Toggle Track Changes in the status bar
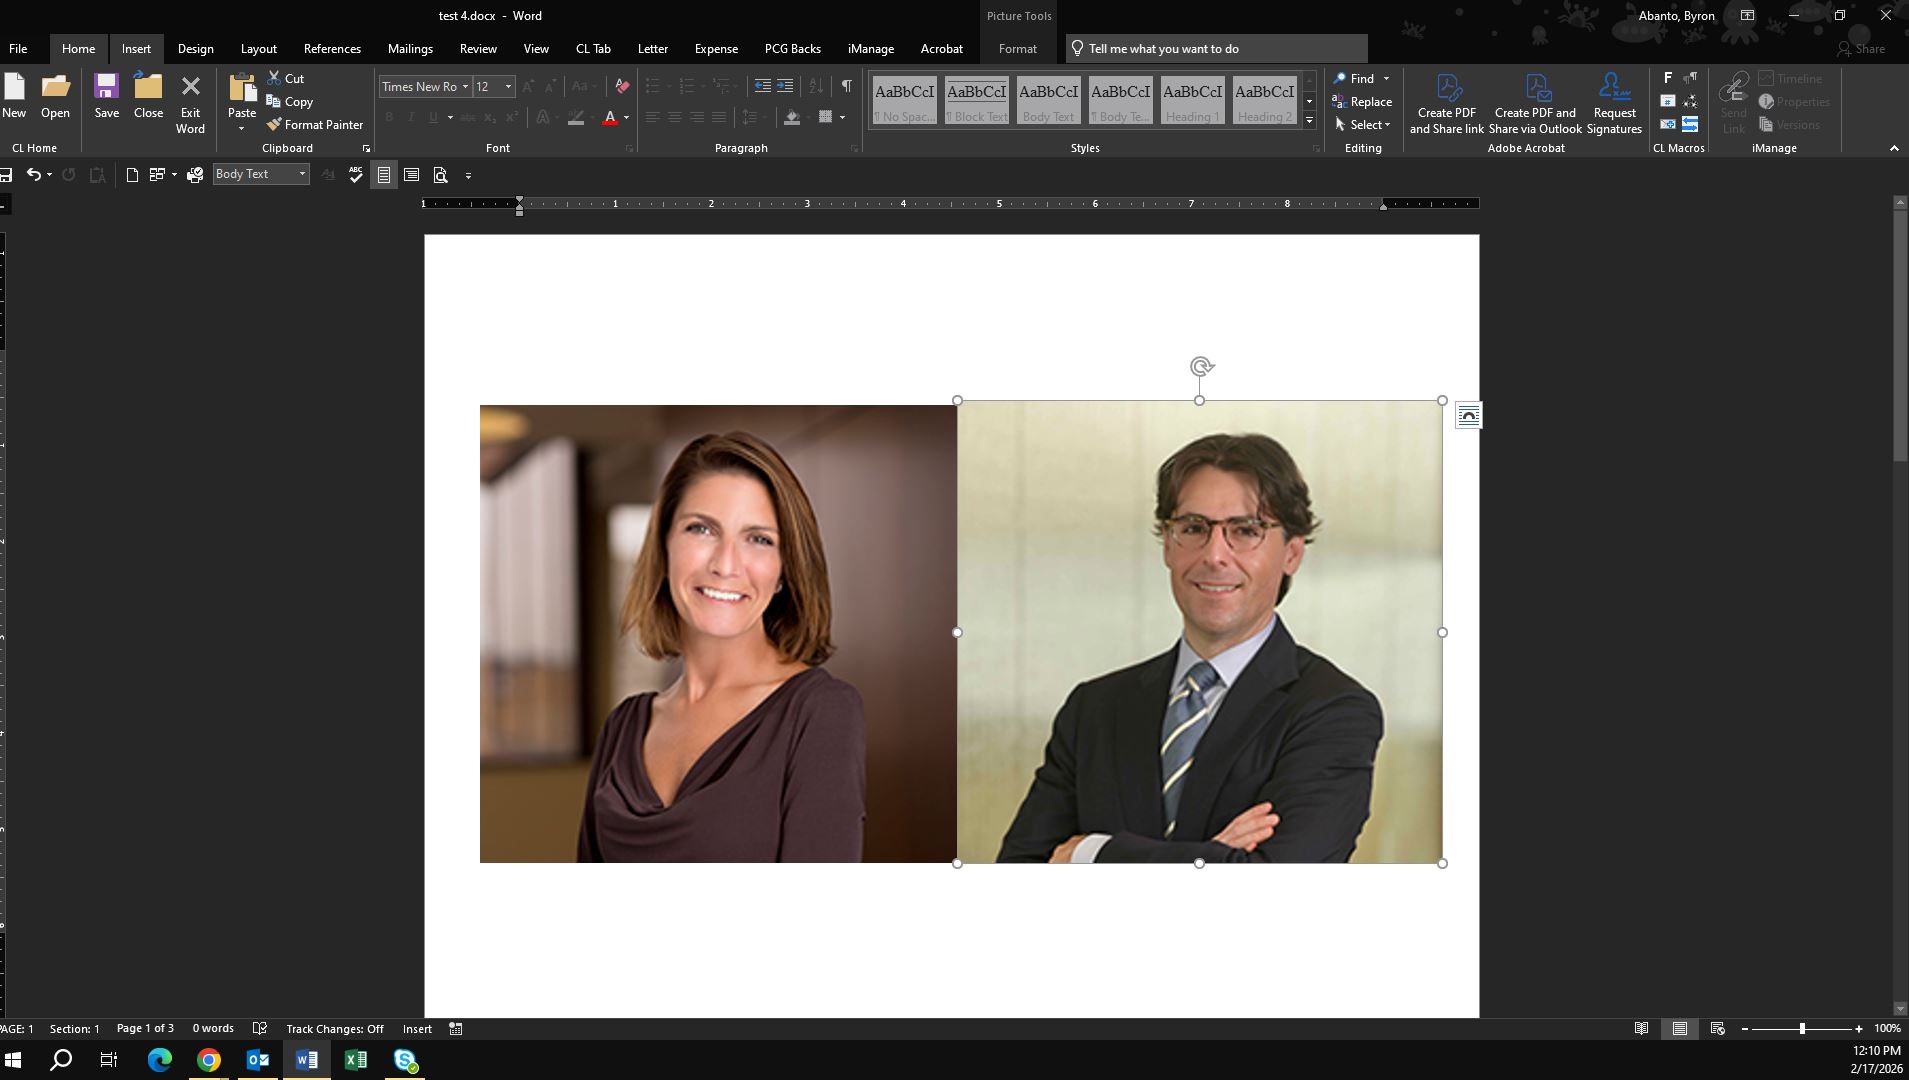This screenshot has width=1909, height=1080. point(334,1029)
